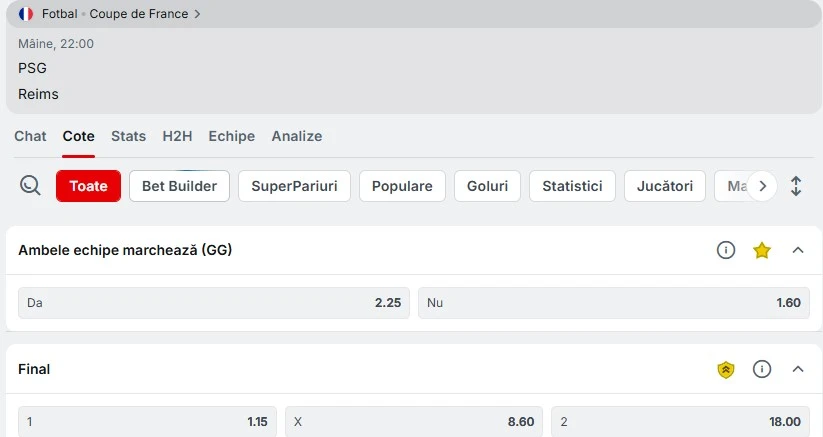Image resolution: width=823 pixels, height=437 pixels.
Task: Switch to the Chat tab
Action: 30,136
